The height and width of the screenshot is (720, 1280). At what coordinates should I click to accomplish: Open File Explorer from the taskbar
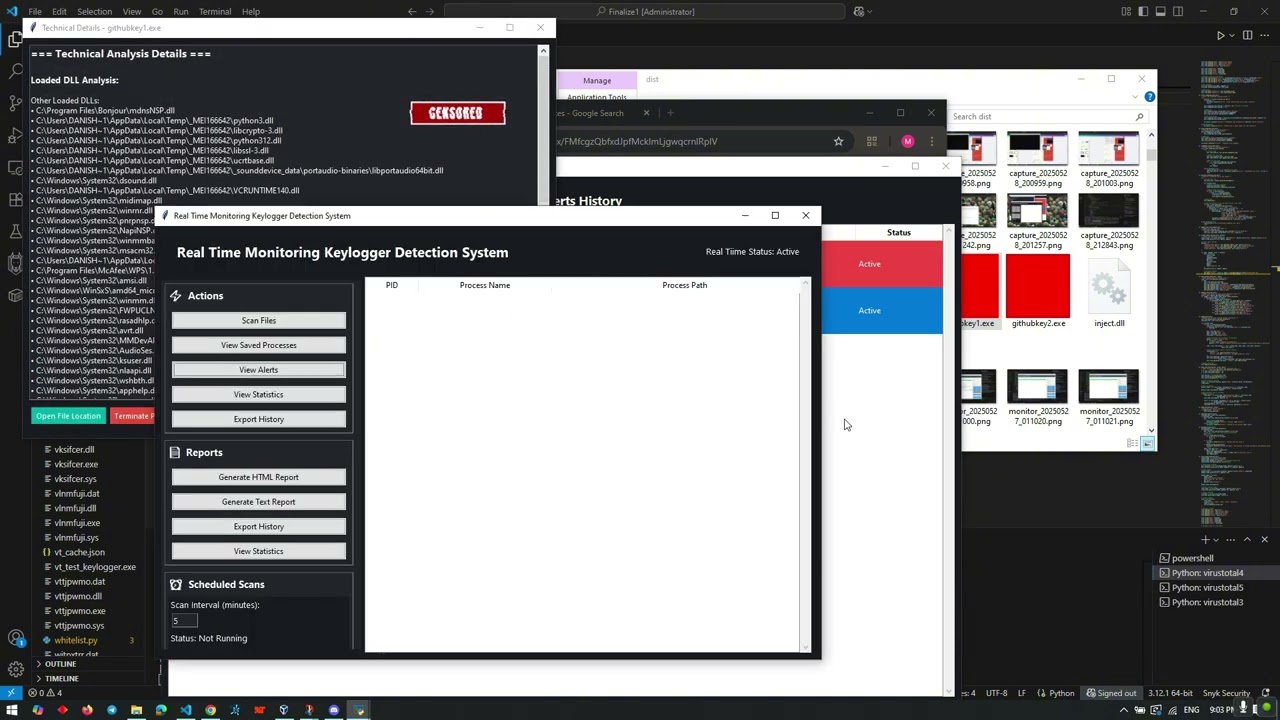pos(136,710)
